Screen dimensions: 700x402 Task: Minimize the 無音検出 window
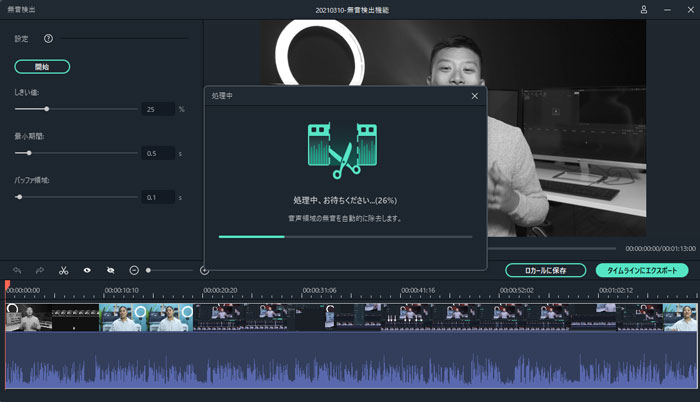coord(667,9)
